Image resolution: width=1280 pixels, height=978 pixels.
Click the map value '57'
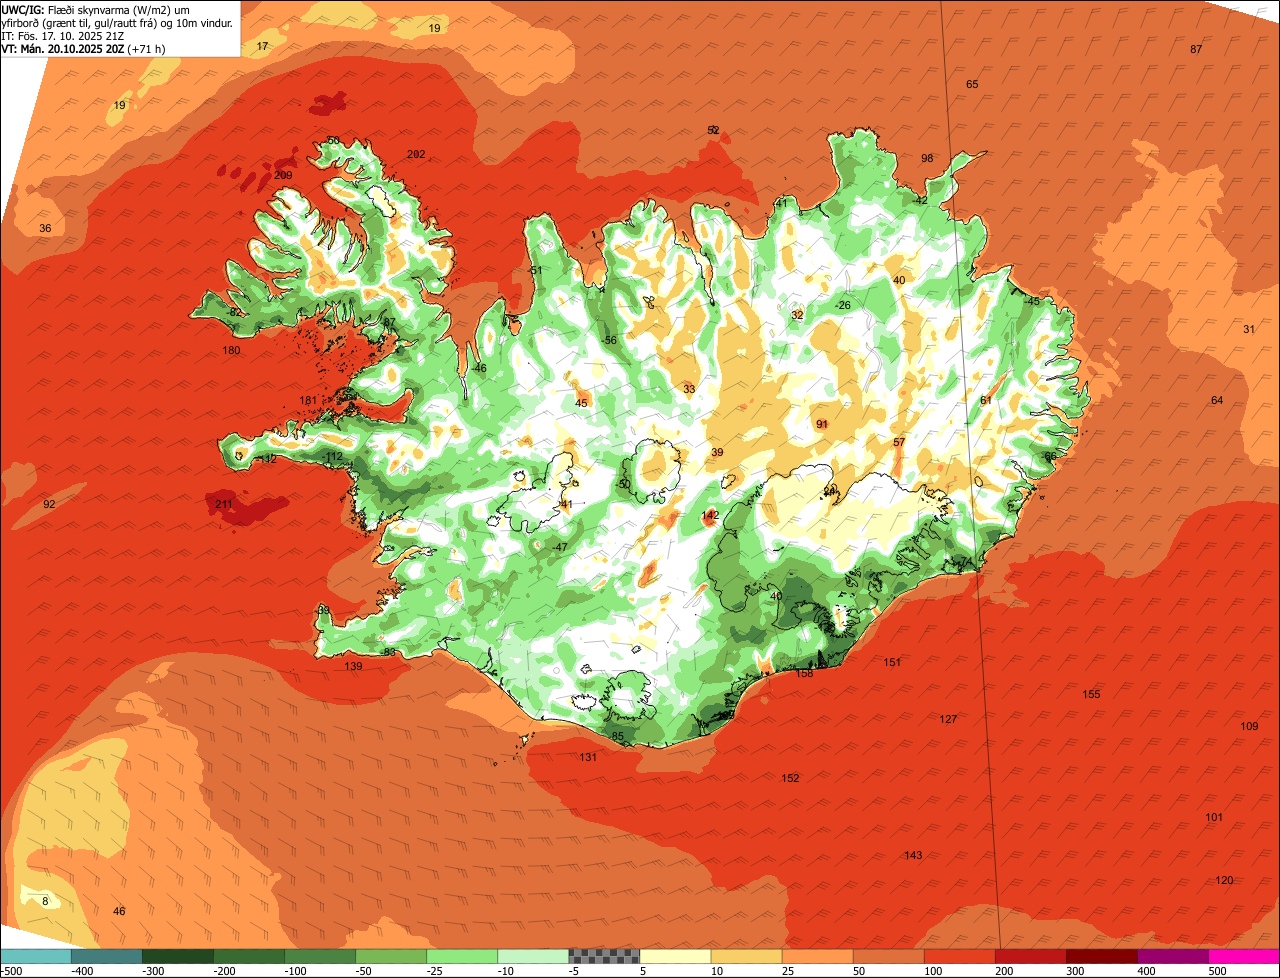click(899, 442)
